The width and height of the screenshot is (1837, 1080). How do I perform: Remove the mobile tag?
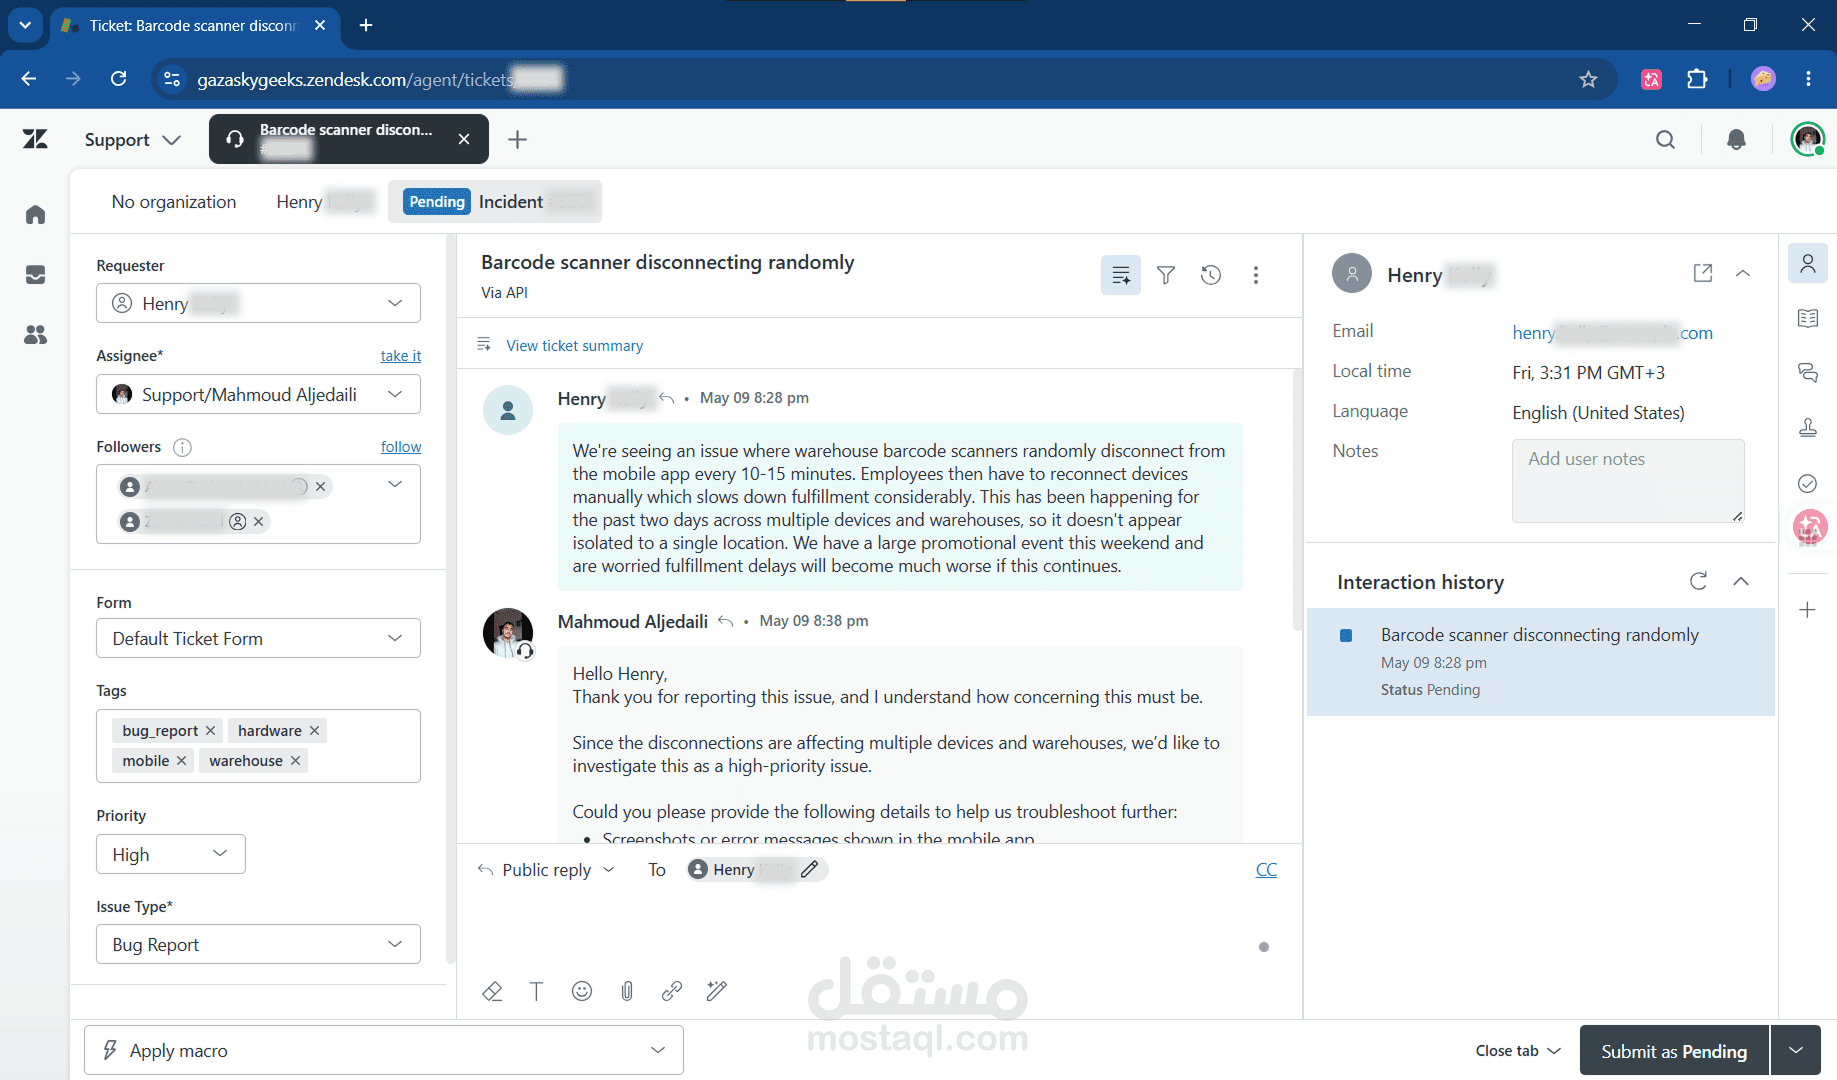181,761
